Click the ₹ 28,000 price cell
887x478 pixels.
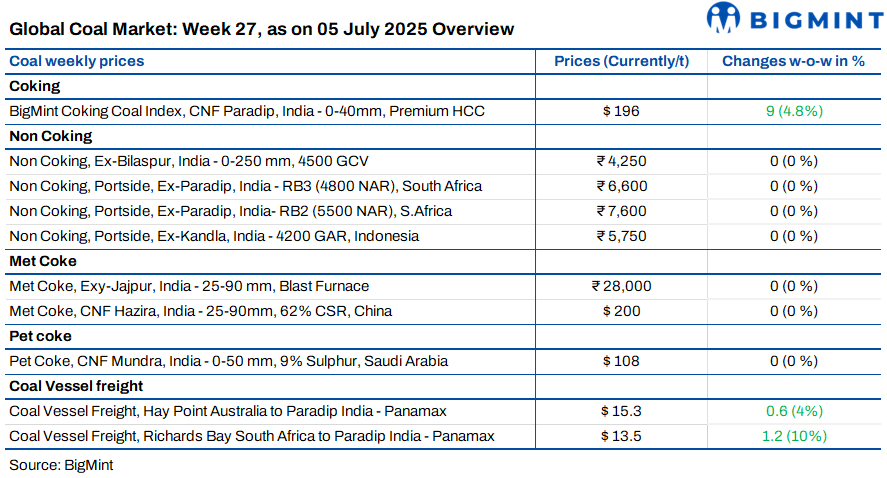click(621, 286)
